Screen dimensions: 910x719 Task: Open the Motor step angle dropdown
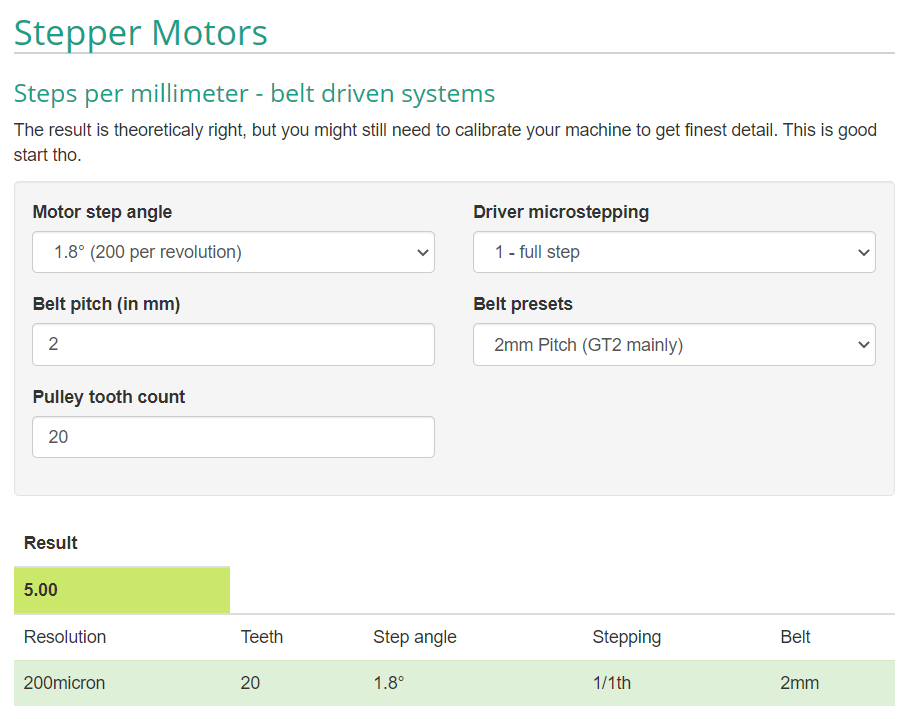(233, 252)
